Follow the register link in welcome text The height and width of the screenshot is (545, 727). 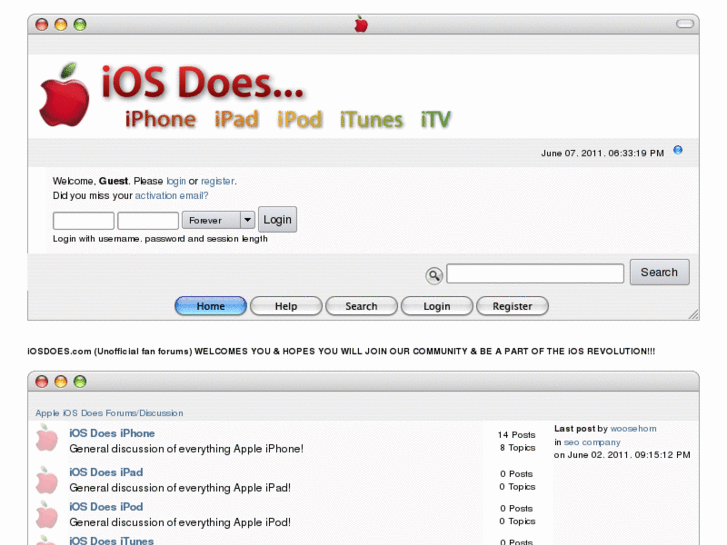[217, 181]
